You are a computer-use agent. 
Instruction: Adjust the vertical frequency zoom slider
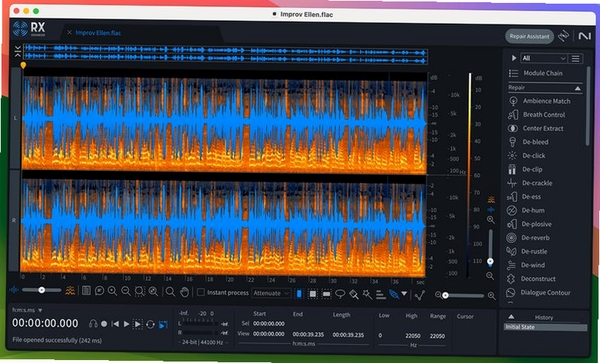[490, 247]
